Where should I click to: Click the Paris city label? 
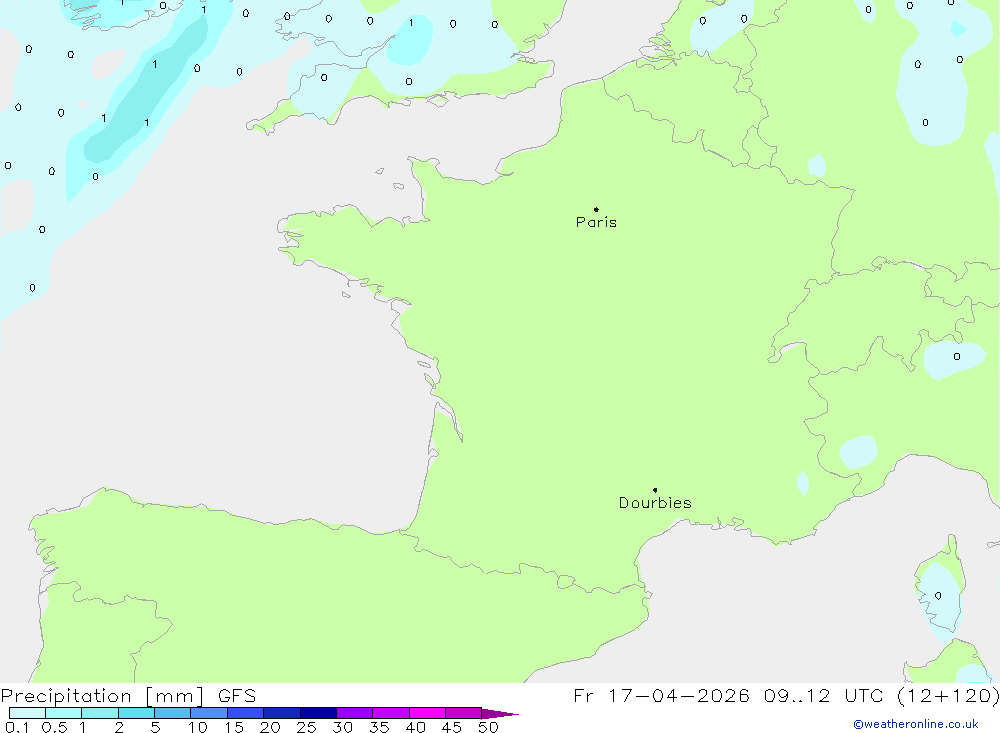[x=596, y=222]
